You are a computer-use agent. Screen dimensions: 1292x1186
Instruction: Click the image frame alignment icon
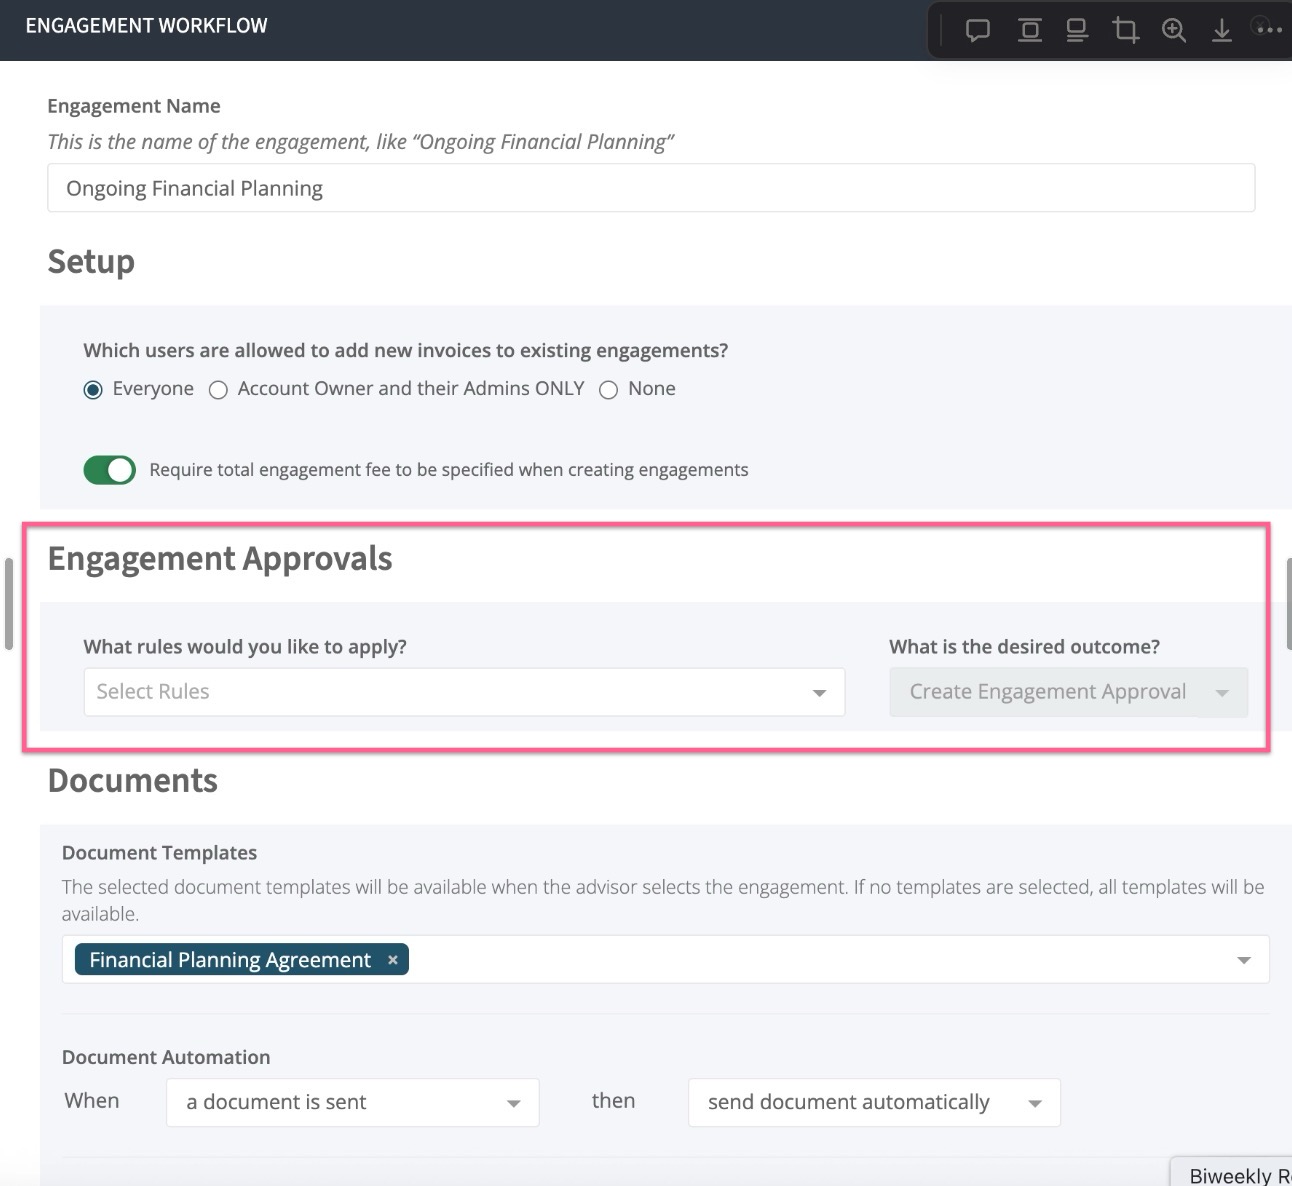click(1029, 30)
